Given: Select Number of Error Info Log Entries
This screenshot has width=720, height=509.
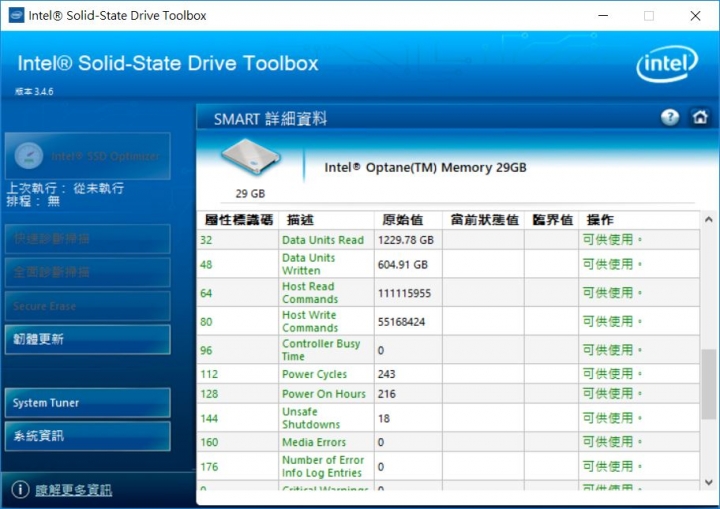Looking at the screenshot, I should coord(323,466).
